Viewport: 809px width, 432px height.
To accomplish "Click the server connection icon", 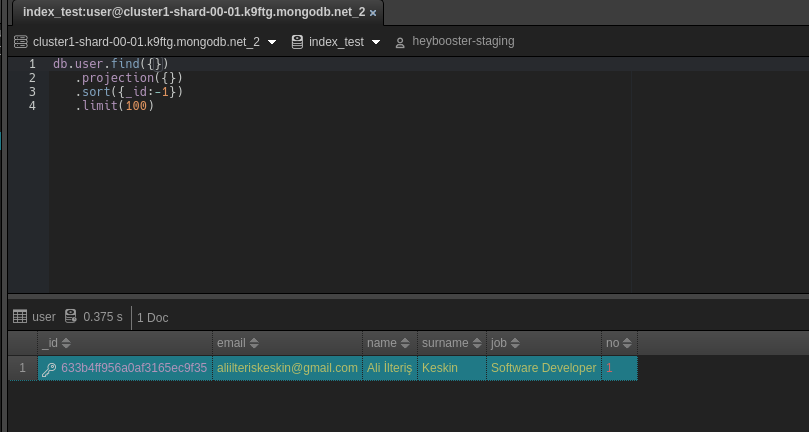I will pyautogui.click(x=20, y=42).
